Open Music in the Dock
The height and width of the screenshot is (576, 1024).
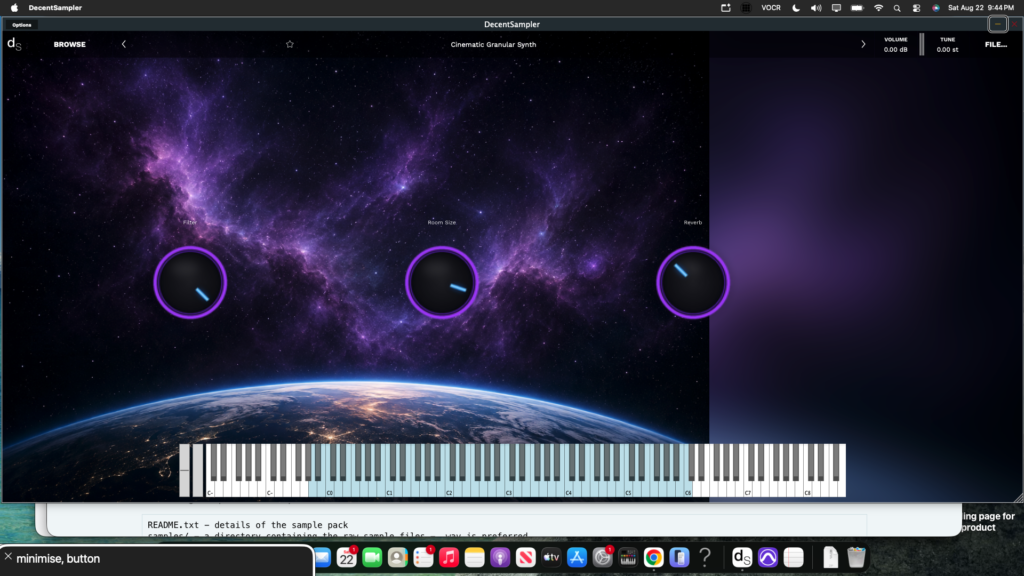click(x=449, y=557)
